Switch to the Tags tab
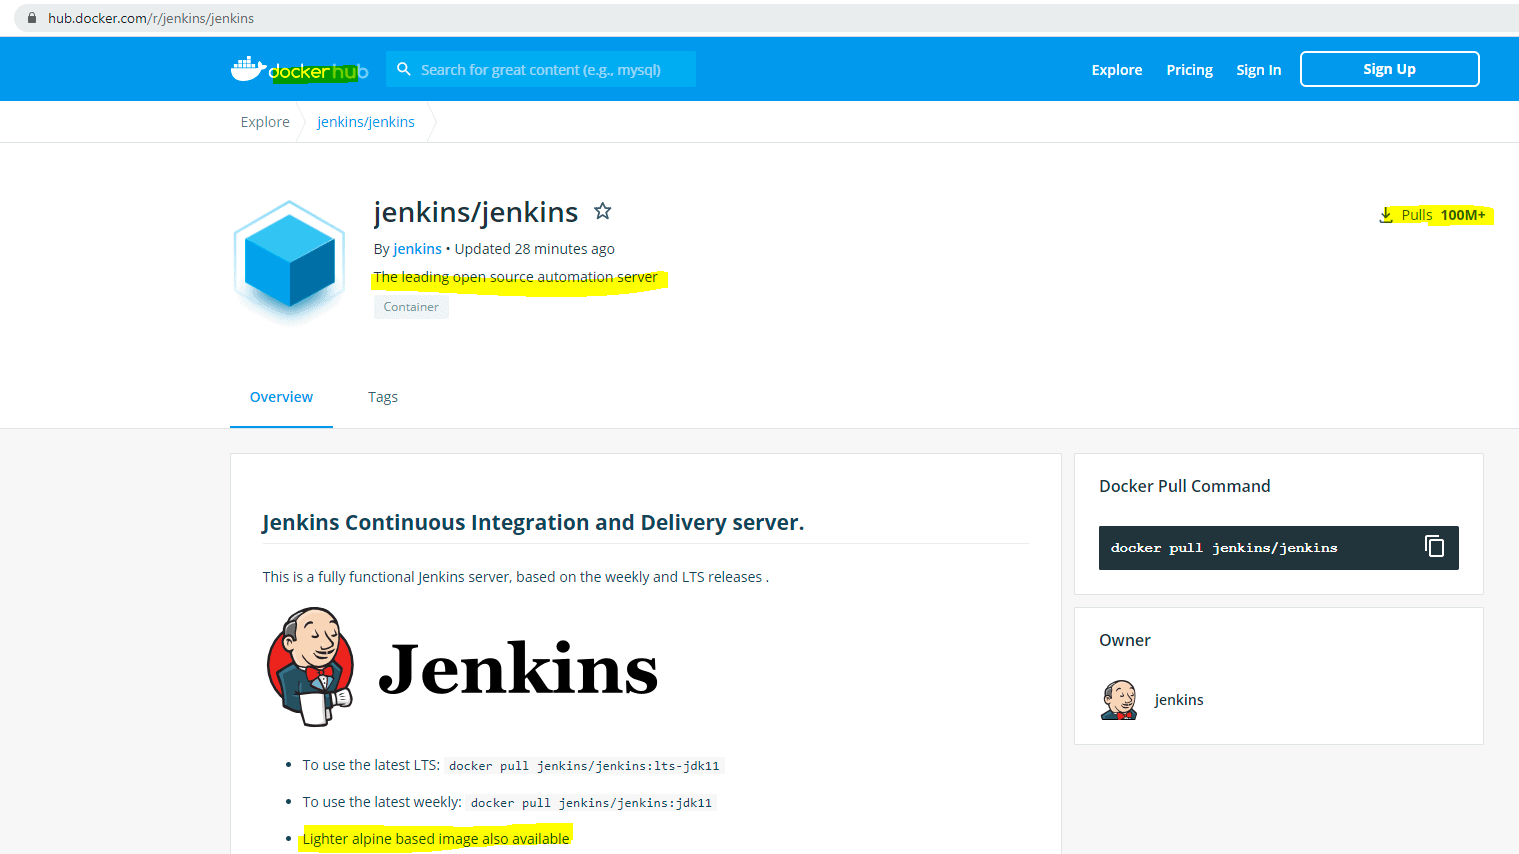 [x=383, y=396]
